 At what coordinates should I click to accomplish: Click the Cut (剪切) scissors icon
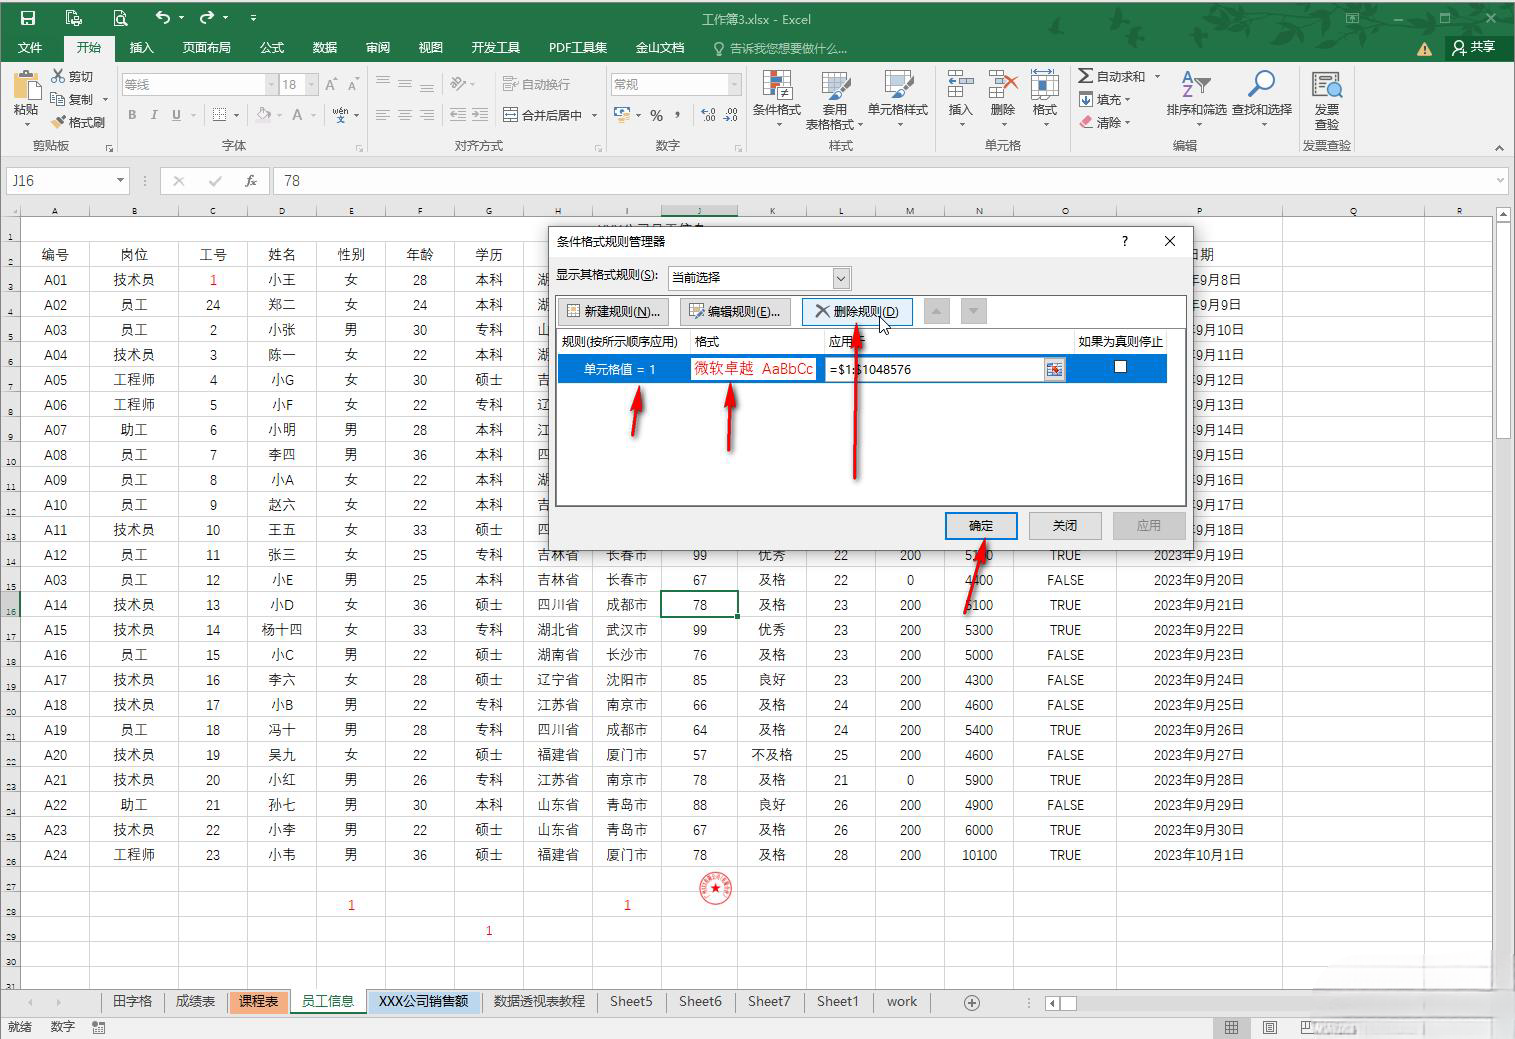(x=58, y=76)
